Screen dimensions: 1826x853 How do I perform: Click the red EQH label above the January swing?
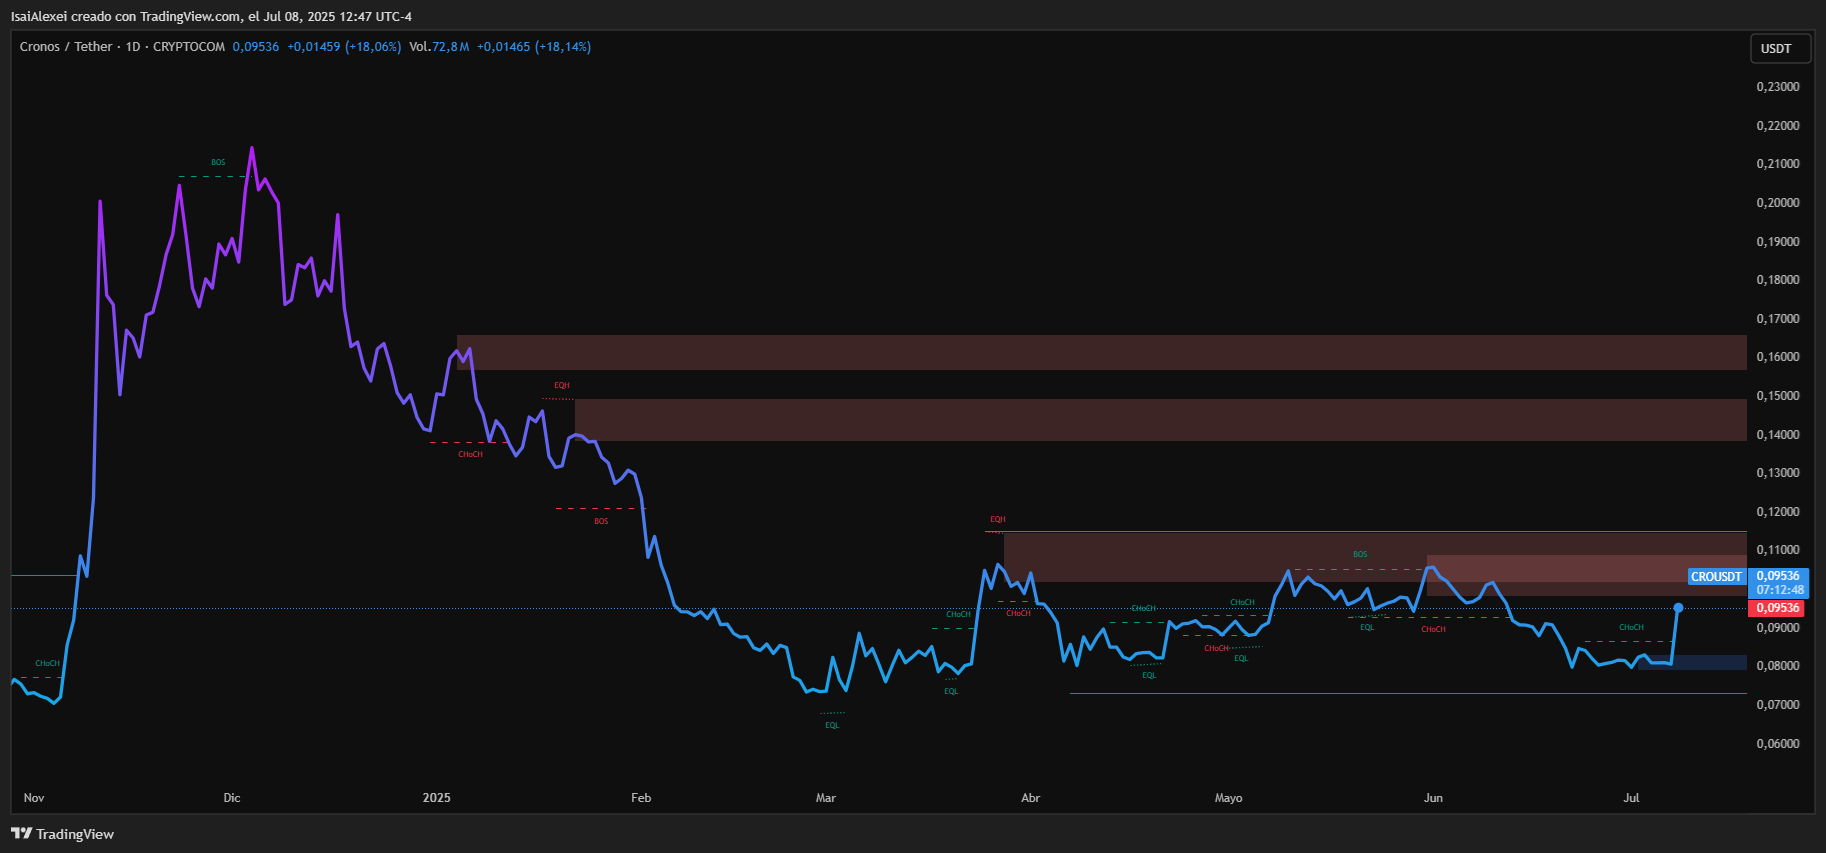[562, 386]
